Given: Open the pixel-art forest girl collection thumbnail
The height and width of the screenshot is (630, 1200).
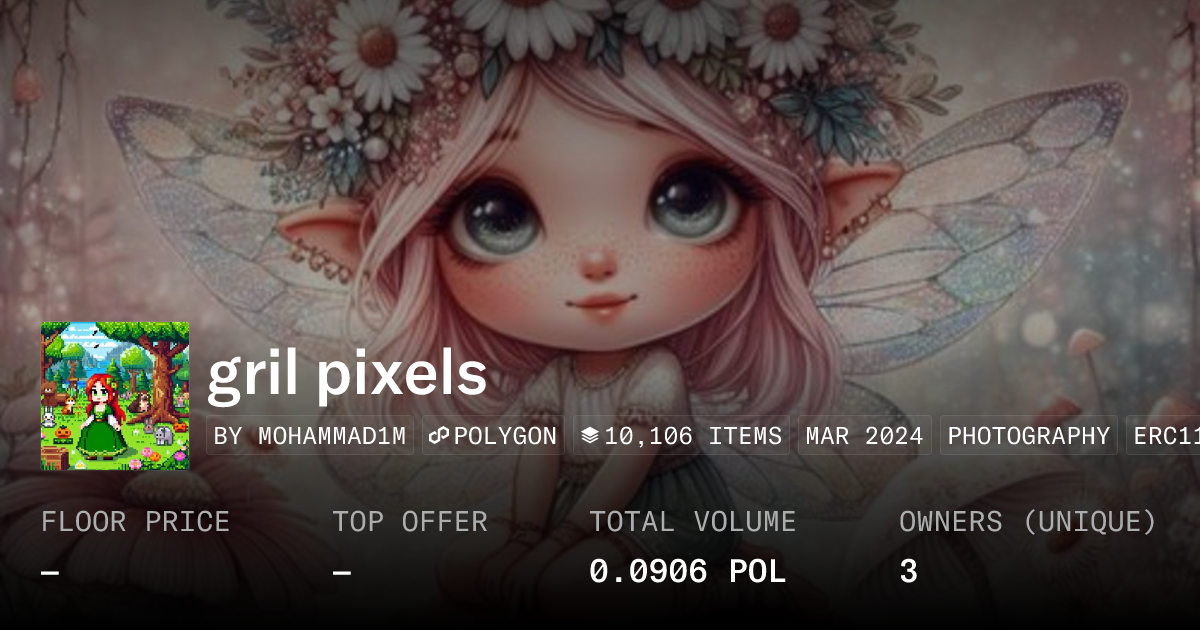Looking at the screenshot, I should (x=115, y=396).
